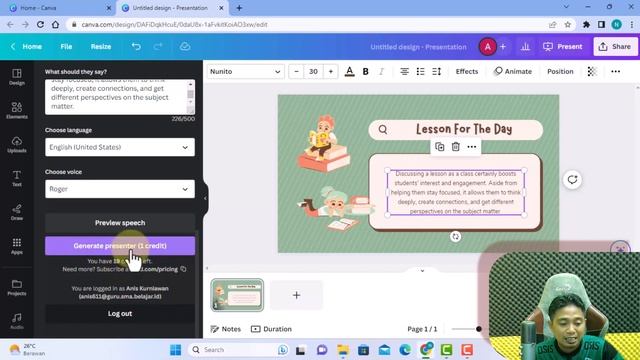This screenshot has width=640, height=360.
Task: Open the Position option
Action: pos(560,71)
